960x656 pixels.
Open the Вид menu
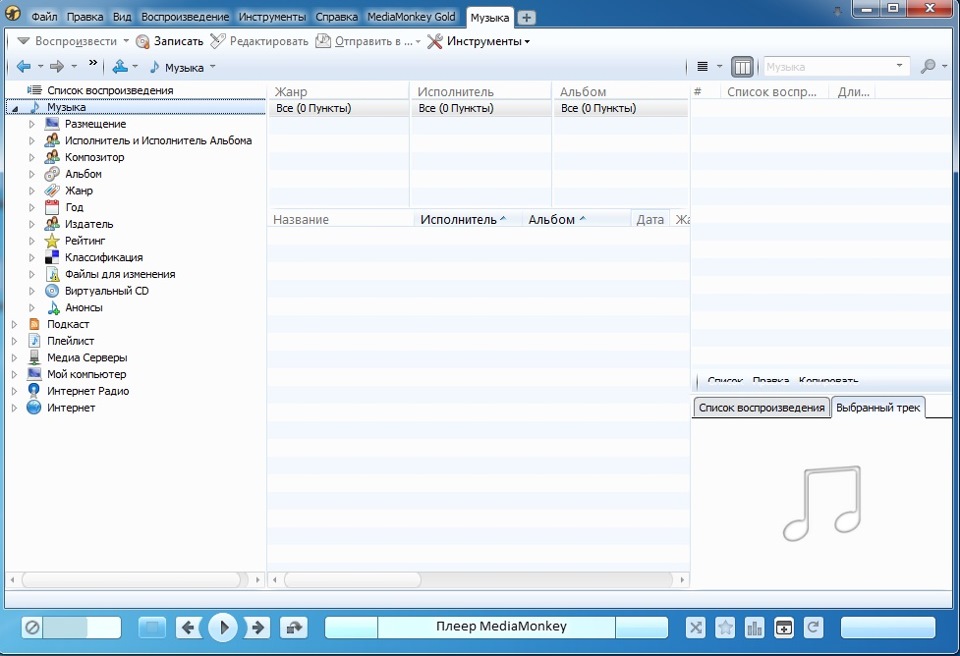pos(122,17)
